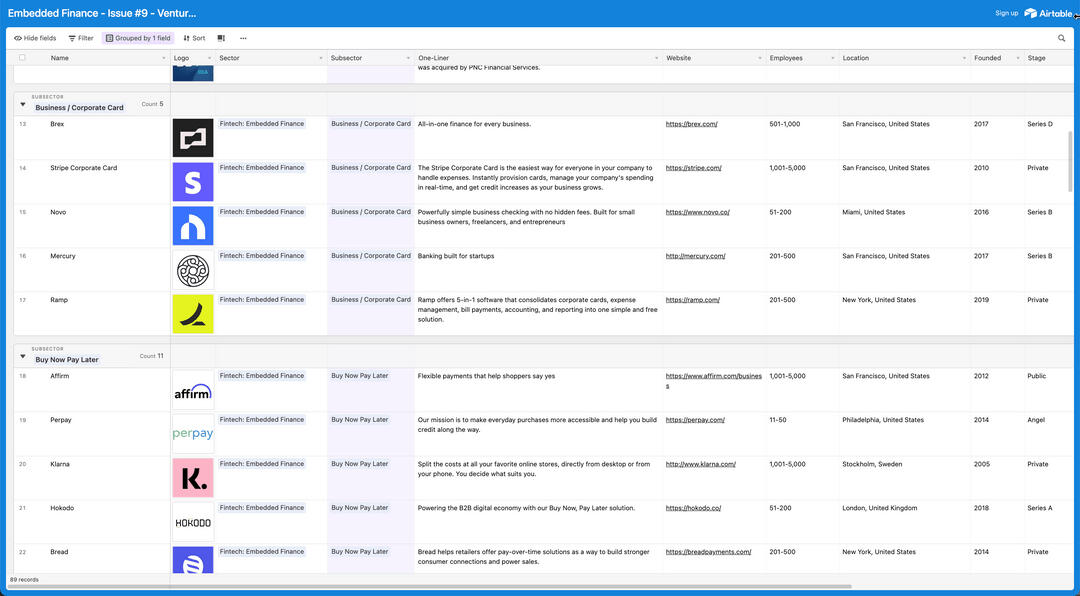Open the Sort options
The height and width of the screenshot is (596, 1080).
[194, 38]
